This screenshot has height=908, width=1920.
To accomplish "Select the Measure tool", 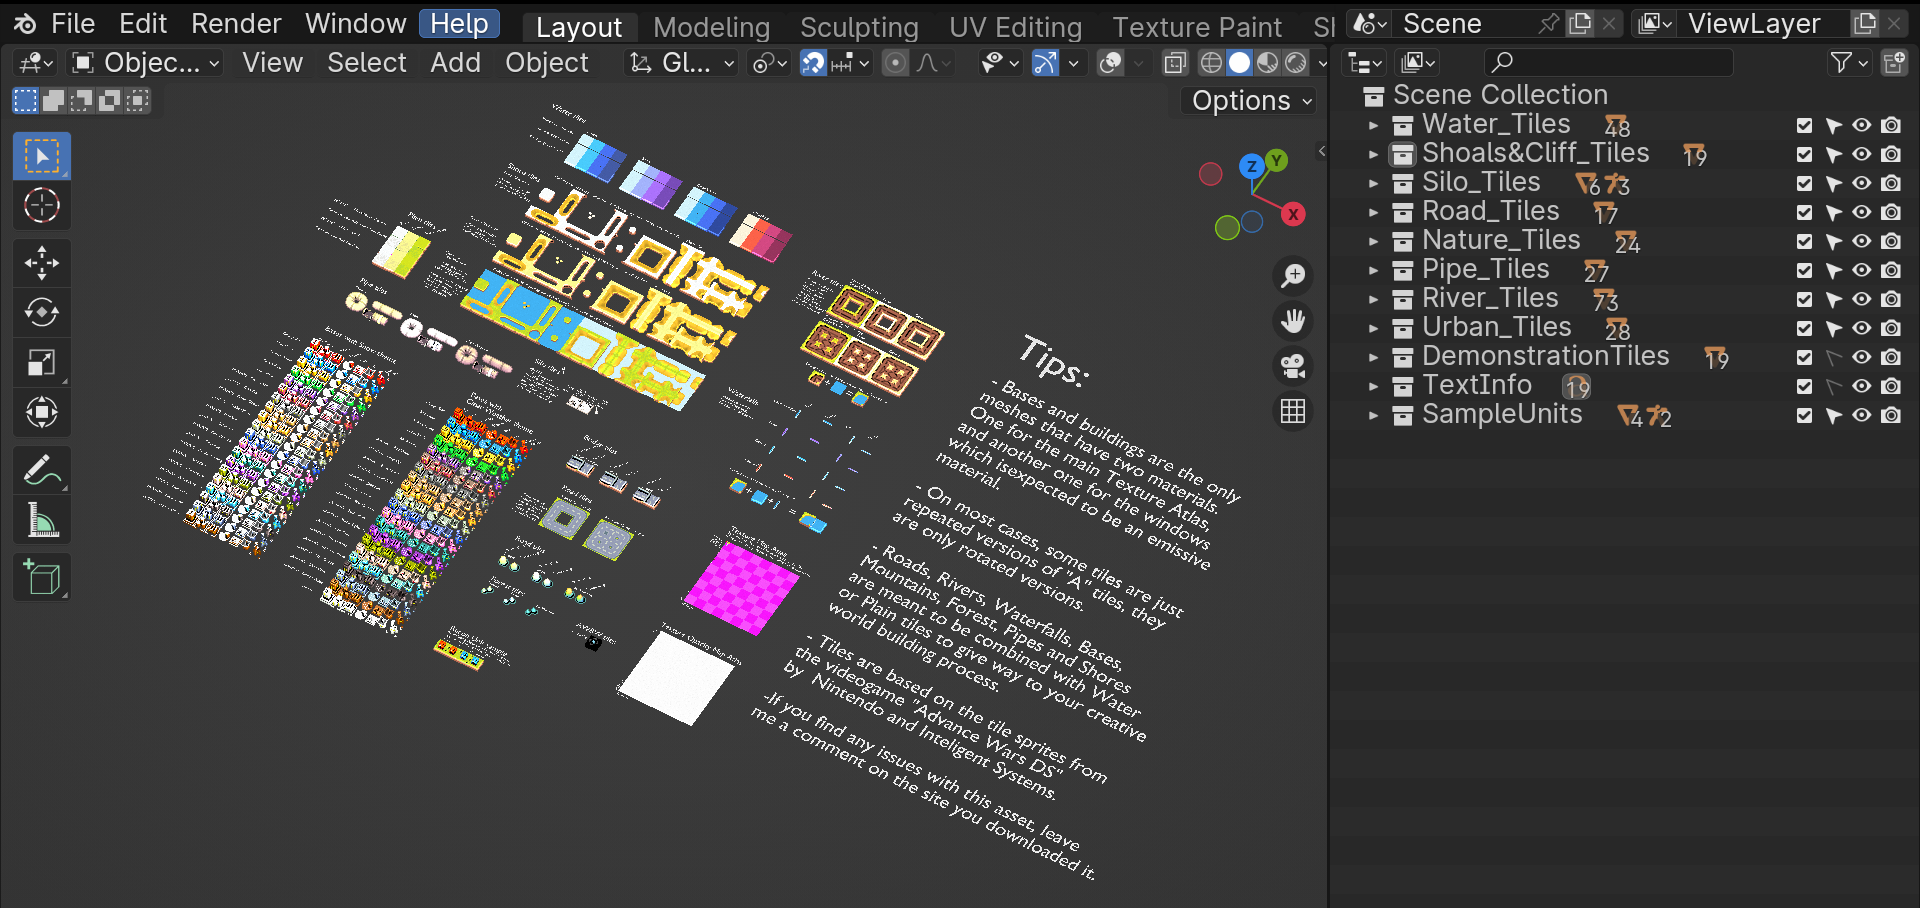I will click(x=42, y=520).
